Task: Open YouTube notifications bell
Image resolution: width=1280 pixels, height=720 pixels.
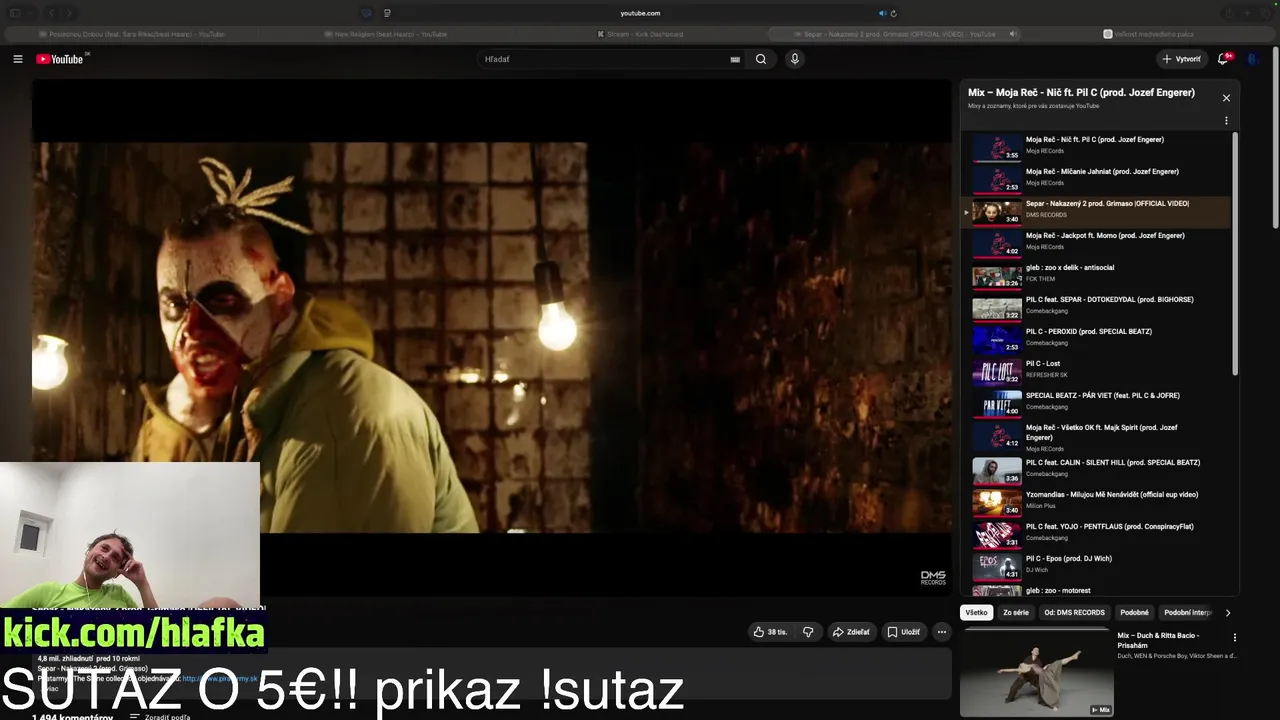Action: click(1223, 59)
